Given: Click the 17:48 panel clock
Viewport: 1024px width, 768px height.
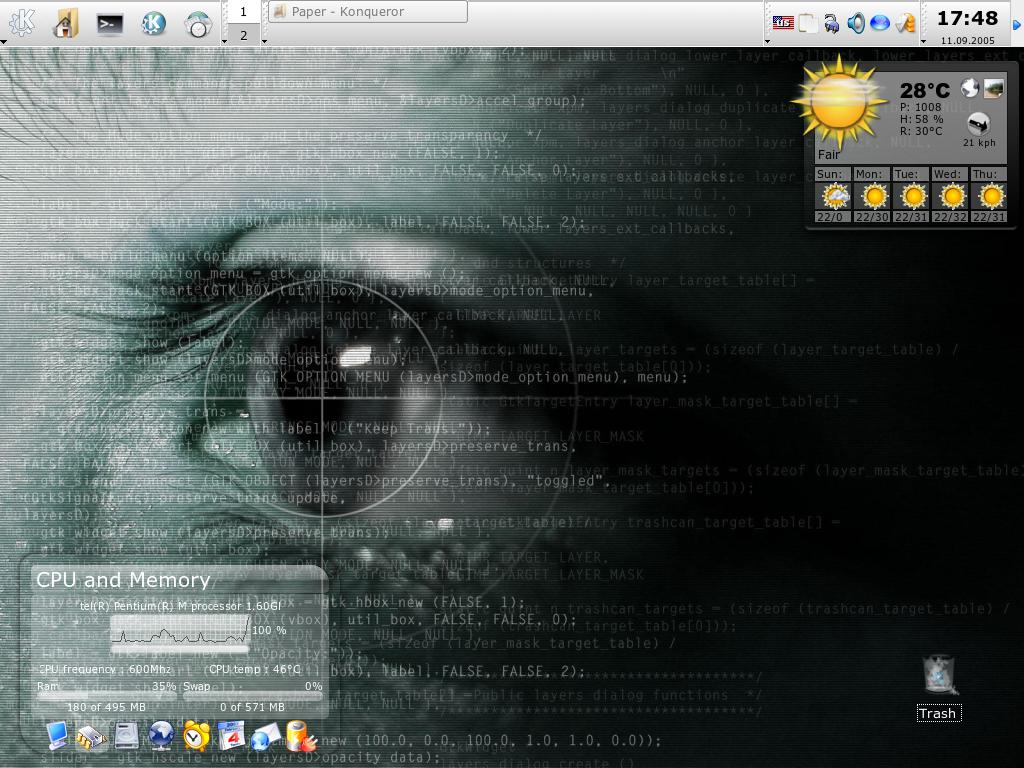Looking at the screenshot, I should click(967, 18).
